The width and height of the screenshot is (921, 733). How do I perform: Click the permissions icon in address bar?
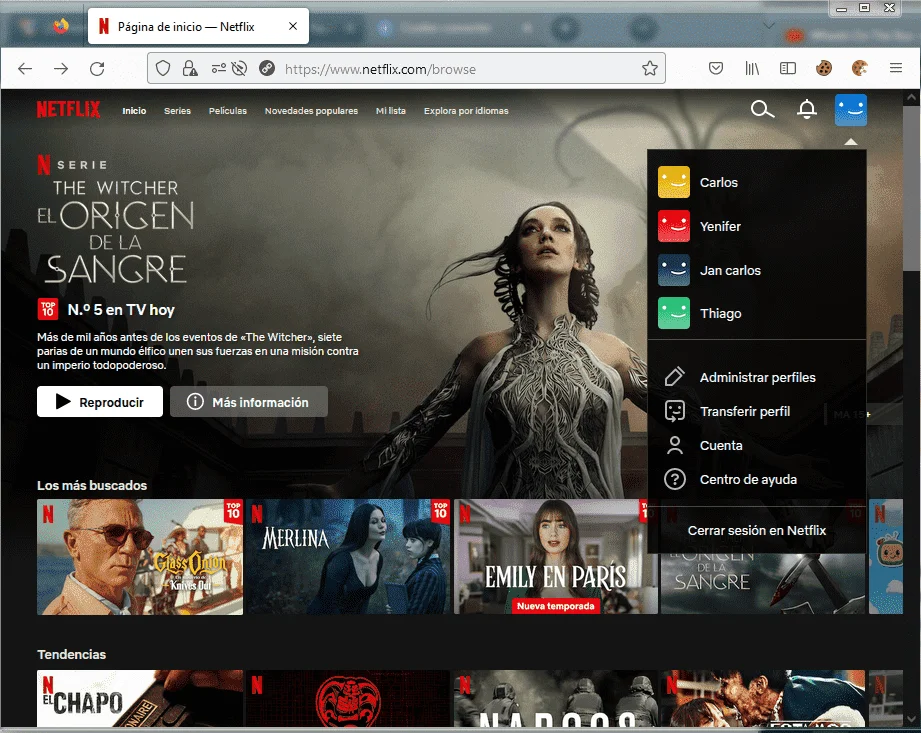coord(219,69)
